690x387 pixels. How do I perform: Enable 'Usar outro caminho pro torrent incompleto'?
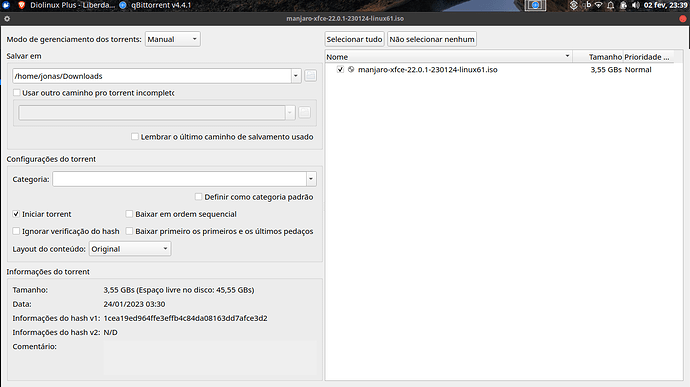(17, 93)
